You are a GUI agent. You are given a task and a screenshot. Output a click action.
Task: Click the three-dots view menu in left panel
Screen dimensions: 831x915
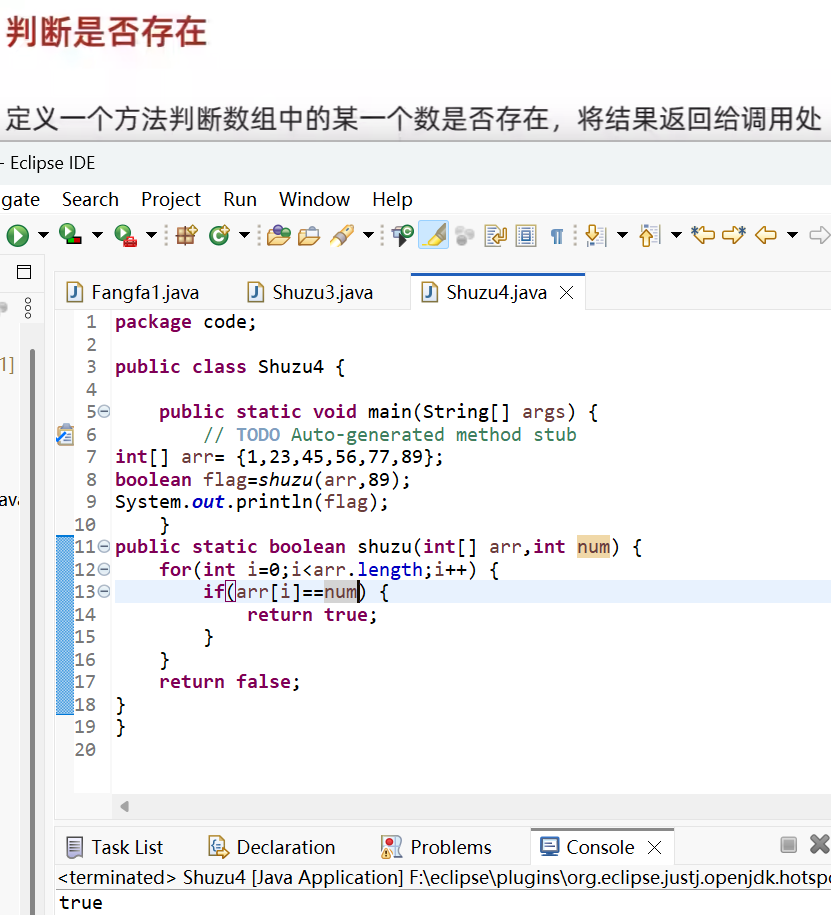click(27, 308)
